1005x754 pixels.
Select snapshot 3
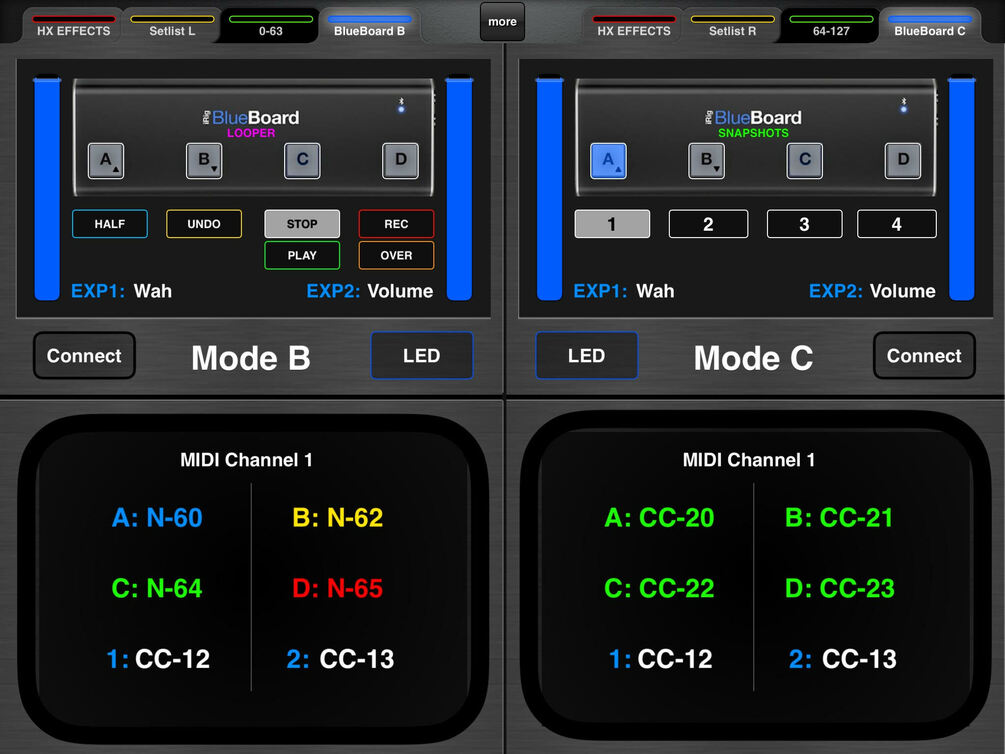(804, 224)
